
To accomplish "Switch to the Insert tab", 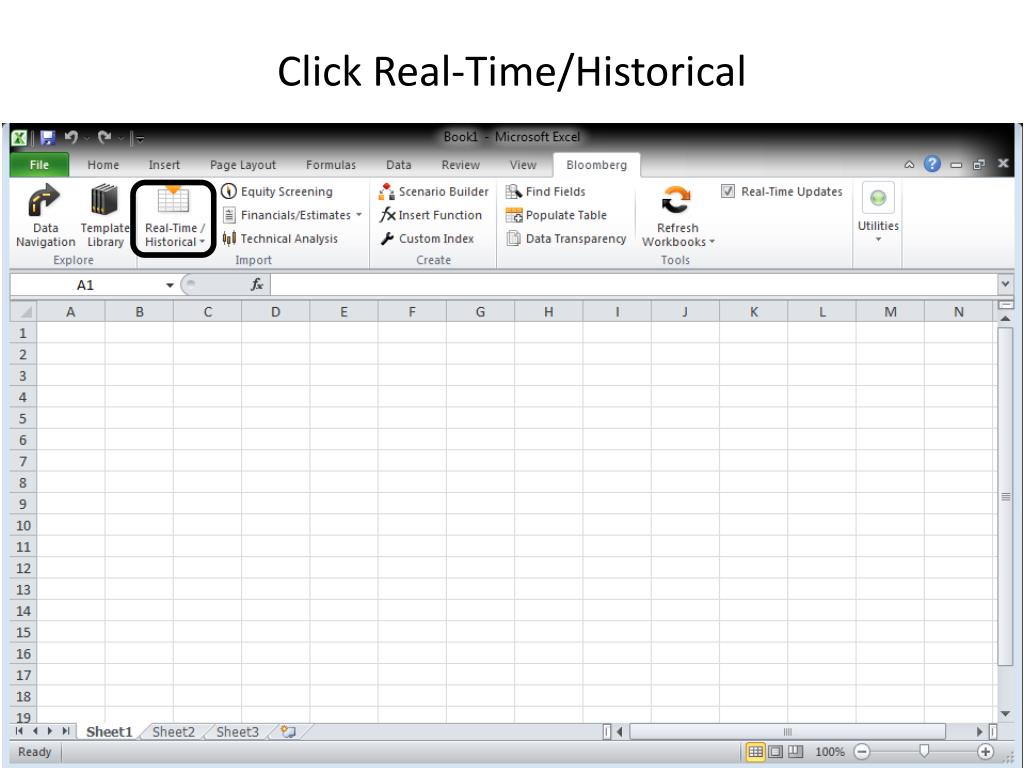I will pos(164,165).
